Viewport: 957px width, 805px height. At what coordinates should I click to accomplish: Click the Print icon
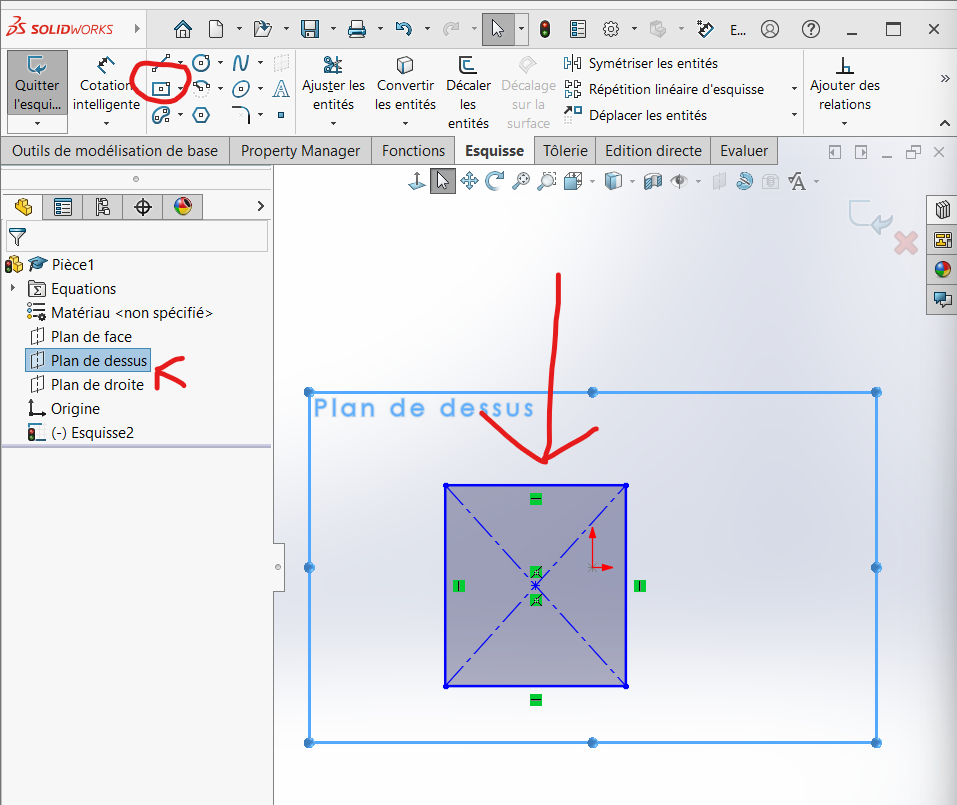coord(356,29)
